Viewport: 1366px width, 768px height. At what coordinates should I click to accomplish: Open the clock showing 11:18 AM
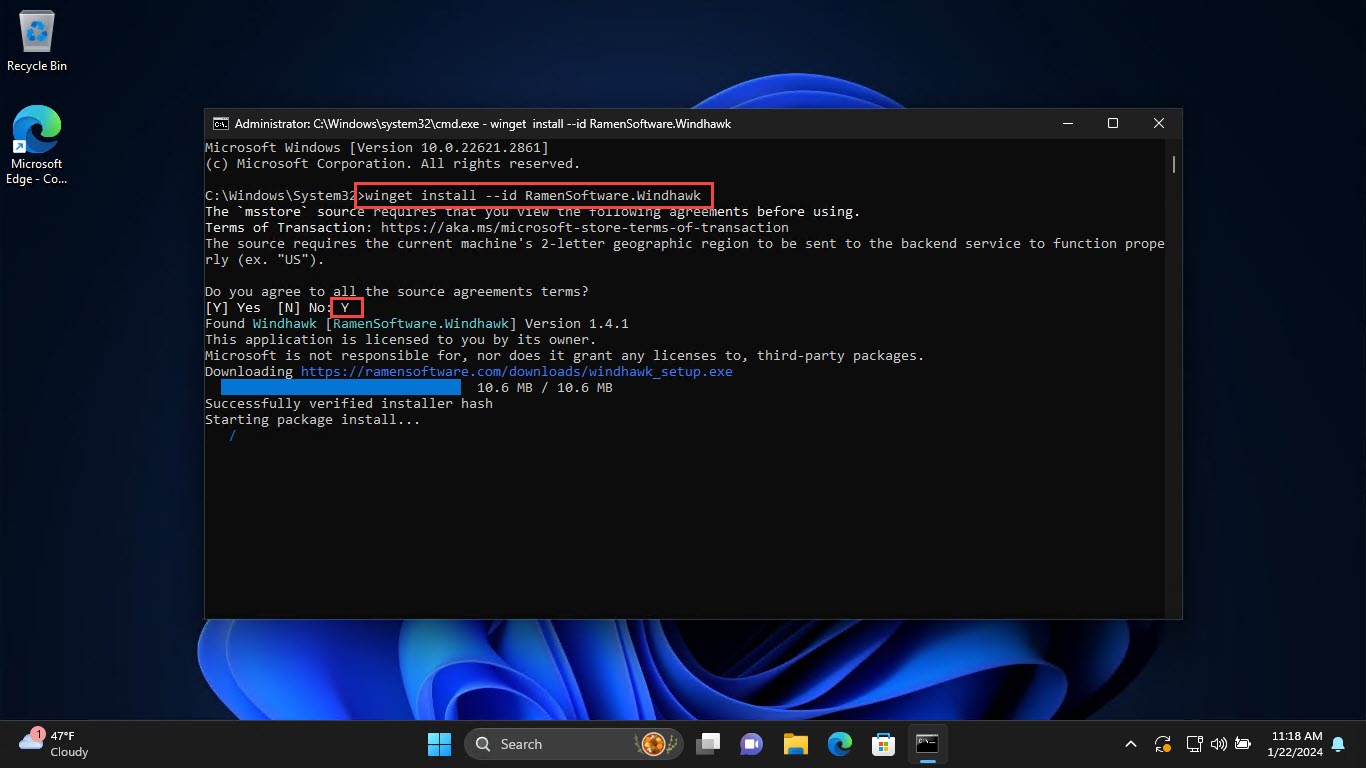coord(1294,744)
